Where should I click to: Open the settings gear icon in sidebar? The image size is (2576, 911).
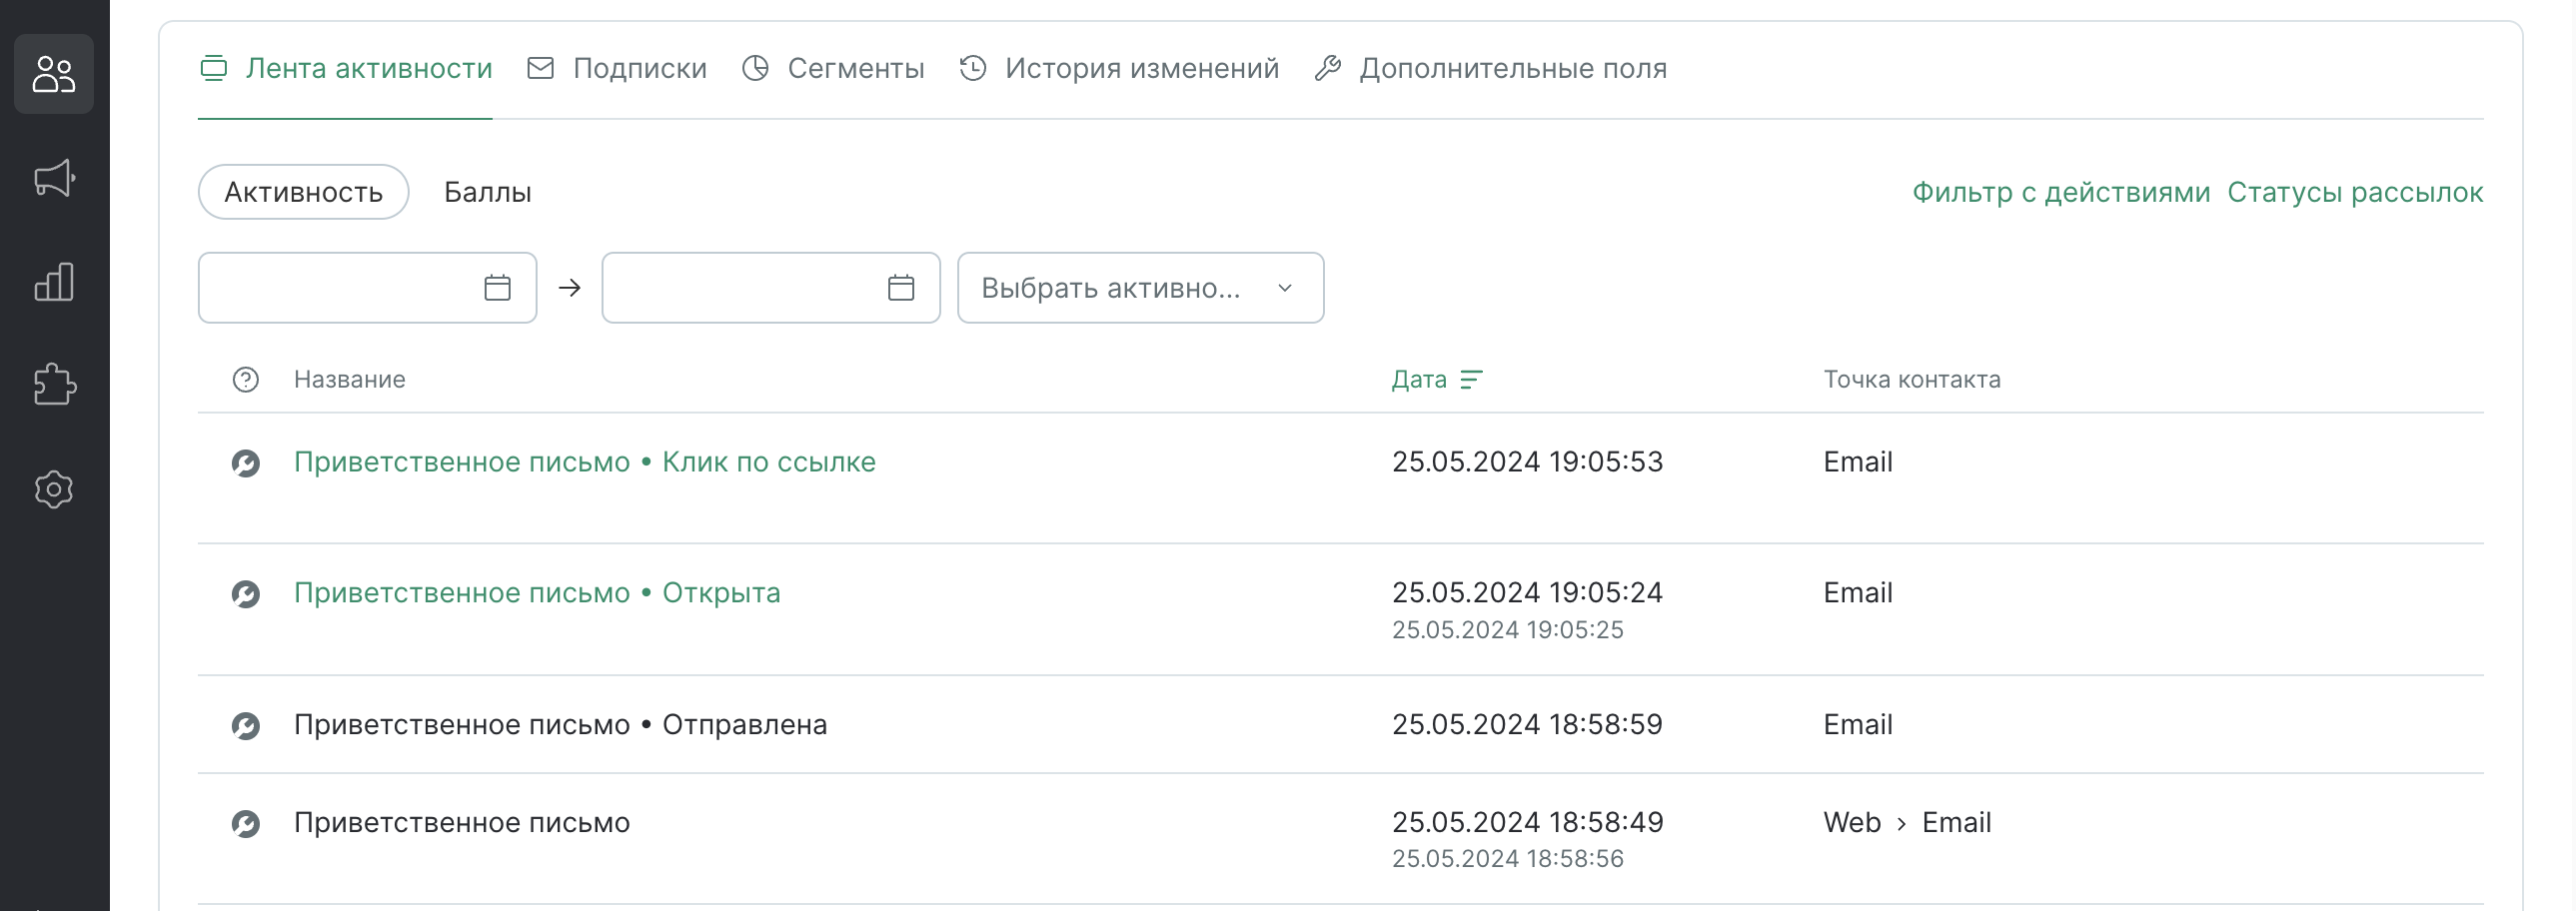tap(54, 489)
